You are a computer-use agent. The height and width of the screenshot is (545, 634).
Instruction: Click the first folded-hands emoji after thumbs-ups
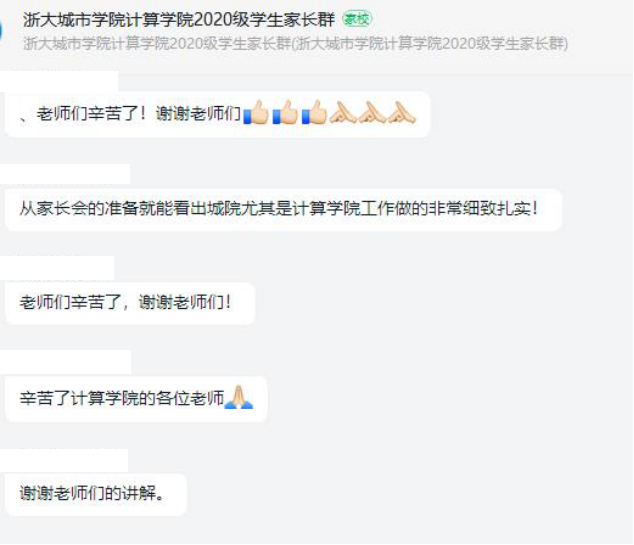click(343, 112)
